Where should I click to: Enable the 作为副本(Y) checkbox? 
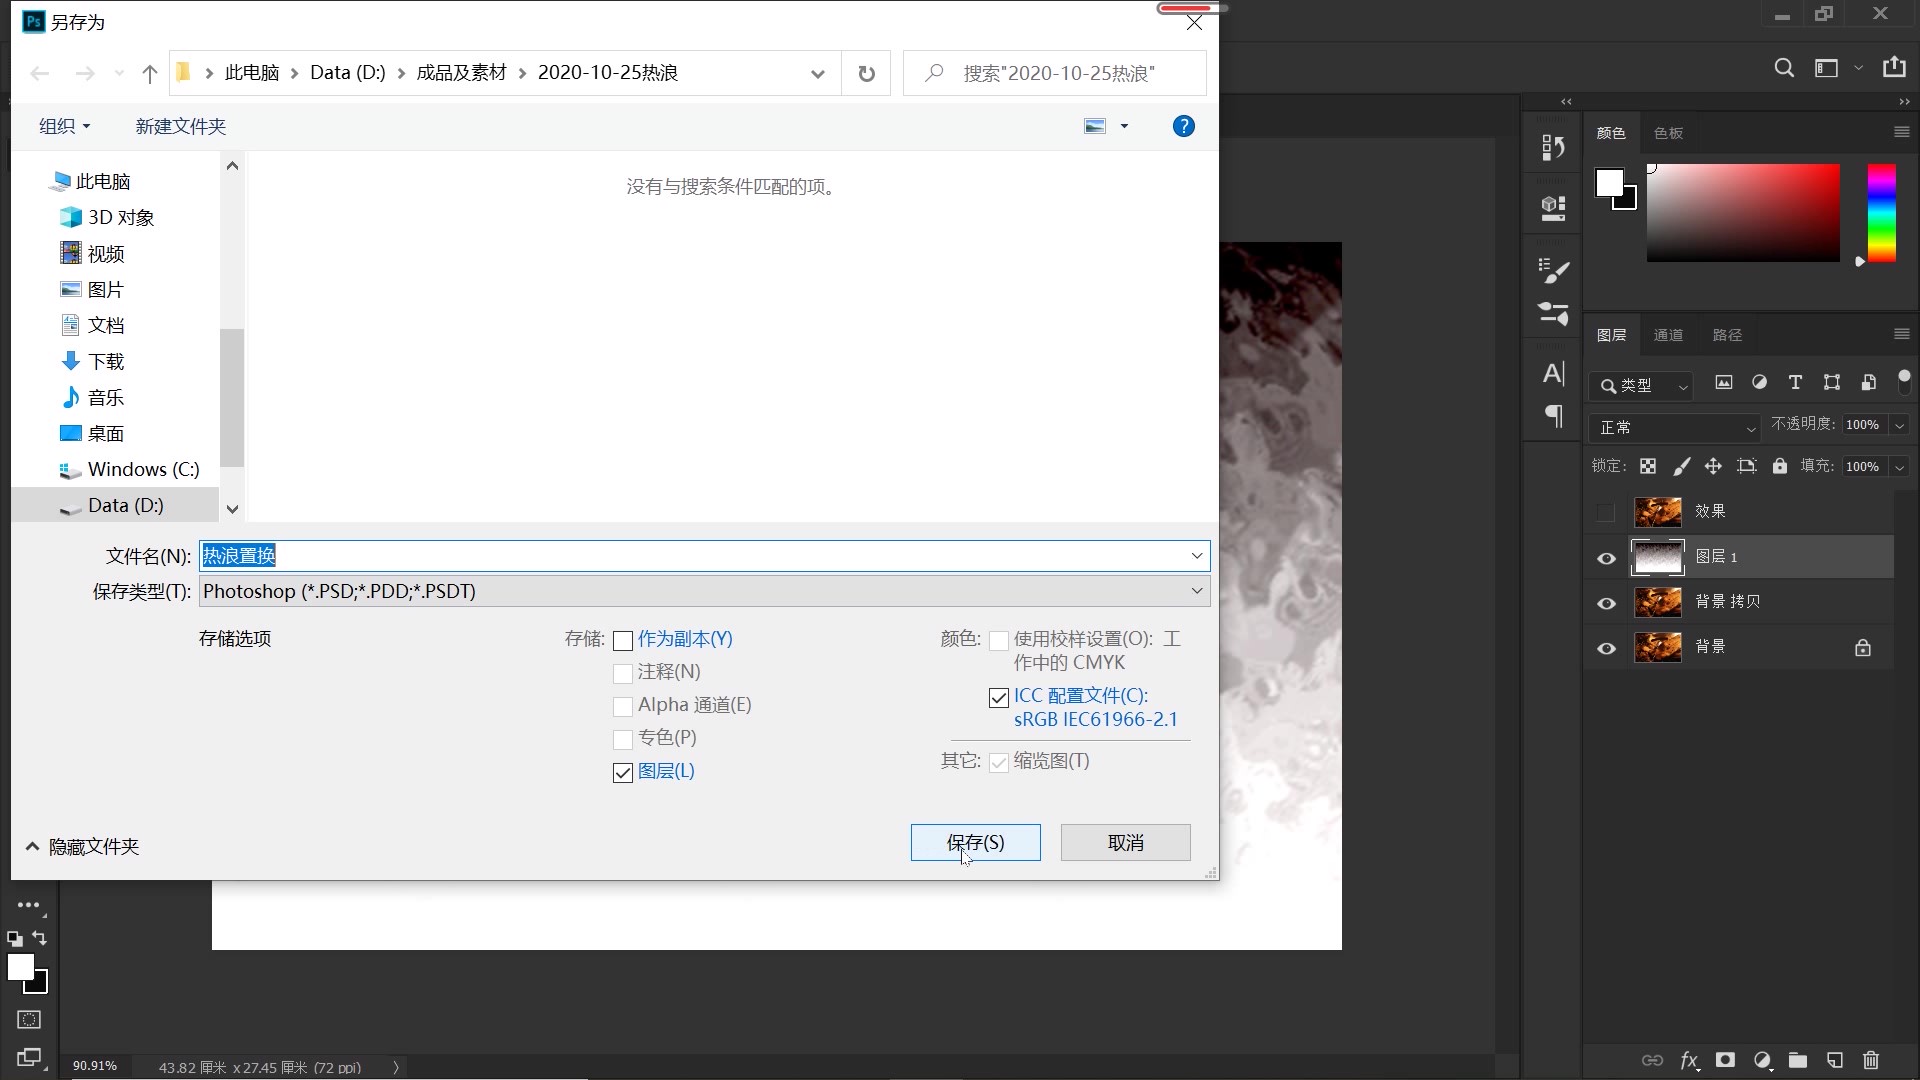[623, 640]
